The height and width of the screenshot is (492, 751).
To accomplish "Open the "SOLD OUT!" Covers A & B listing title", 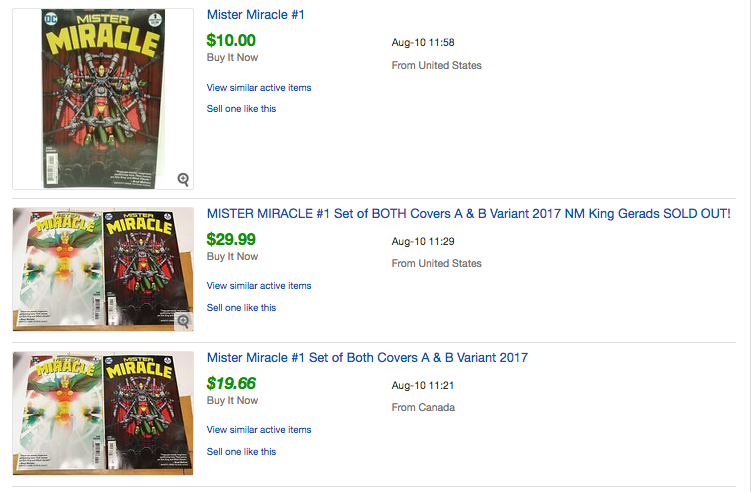I will coord(468,214).
